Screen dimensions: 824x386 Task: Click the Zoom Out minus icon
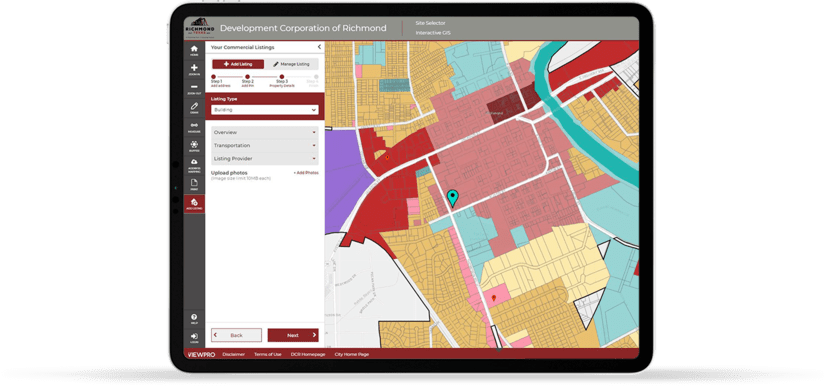[194, 89]
